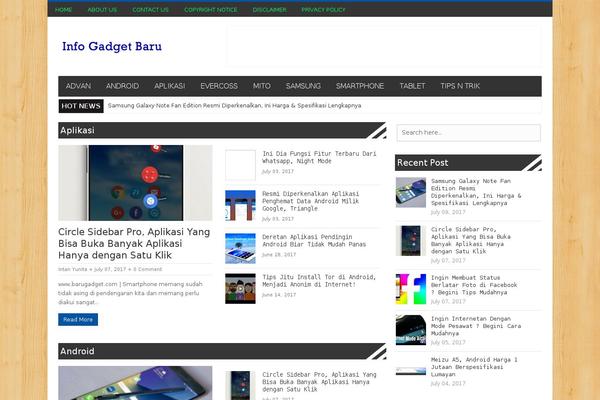
Task: Click the Info Gadget Baru site title
Action: click(x=112, y=46)
